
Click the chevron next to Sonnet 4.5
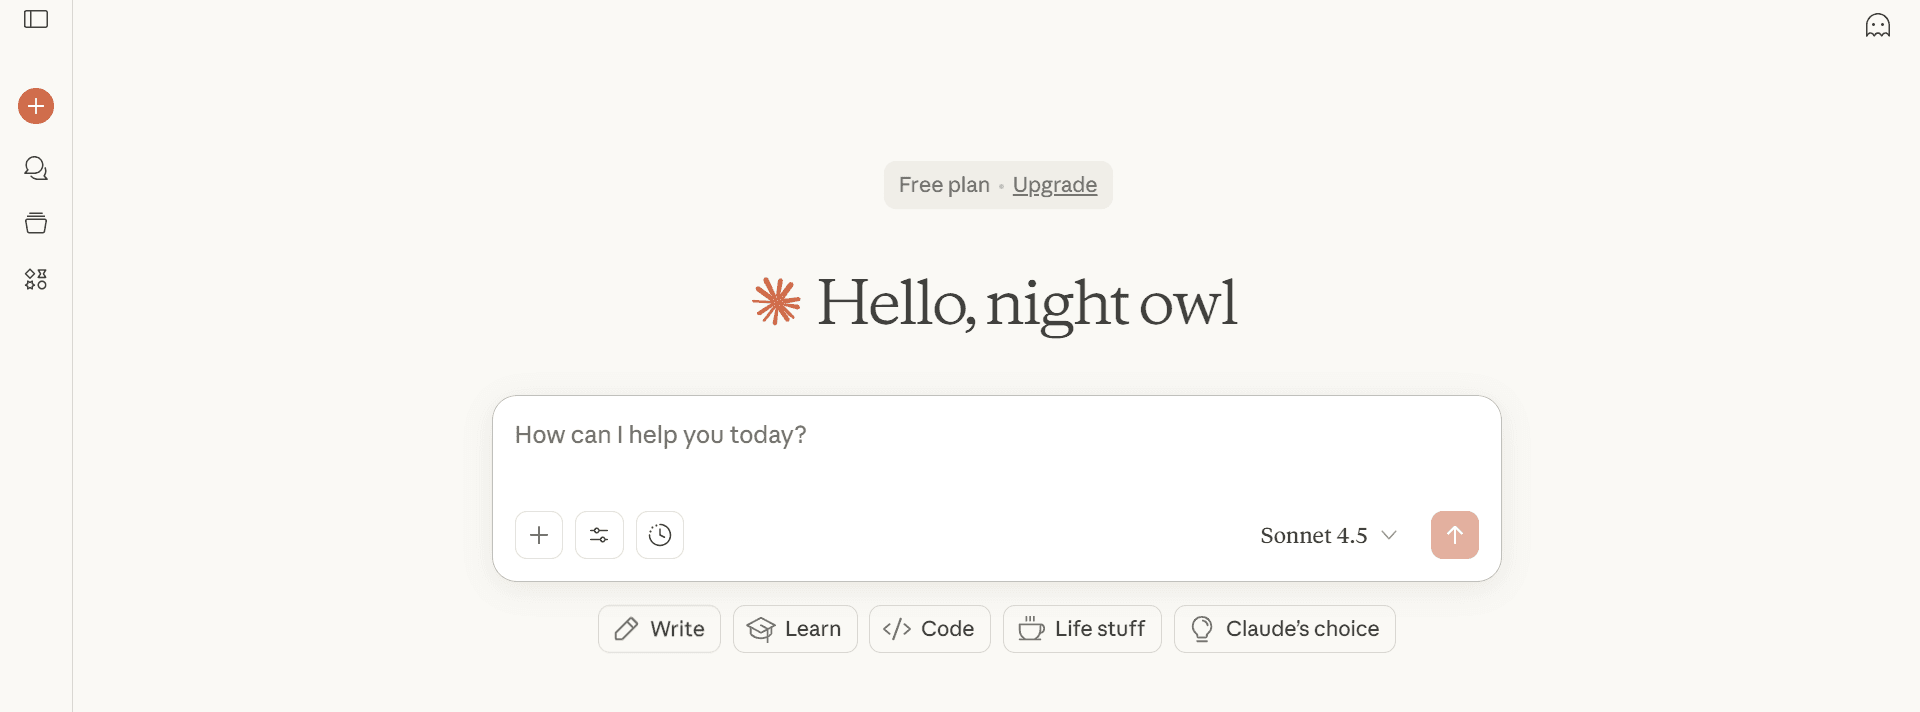tap(1389, 535)
